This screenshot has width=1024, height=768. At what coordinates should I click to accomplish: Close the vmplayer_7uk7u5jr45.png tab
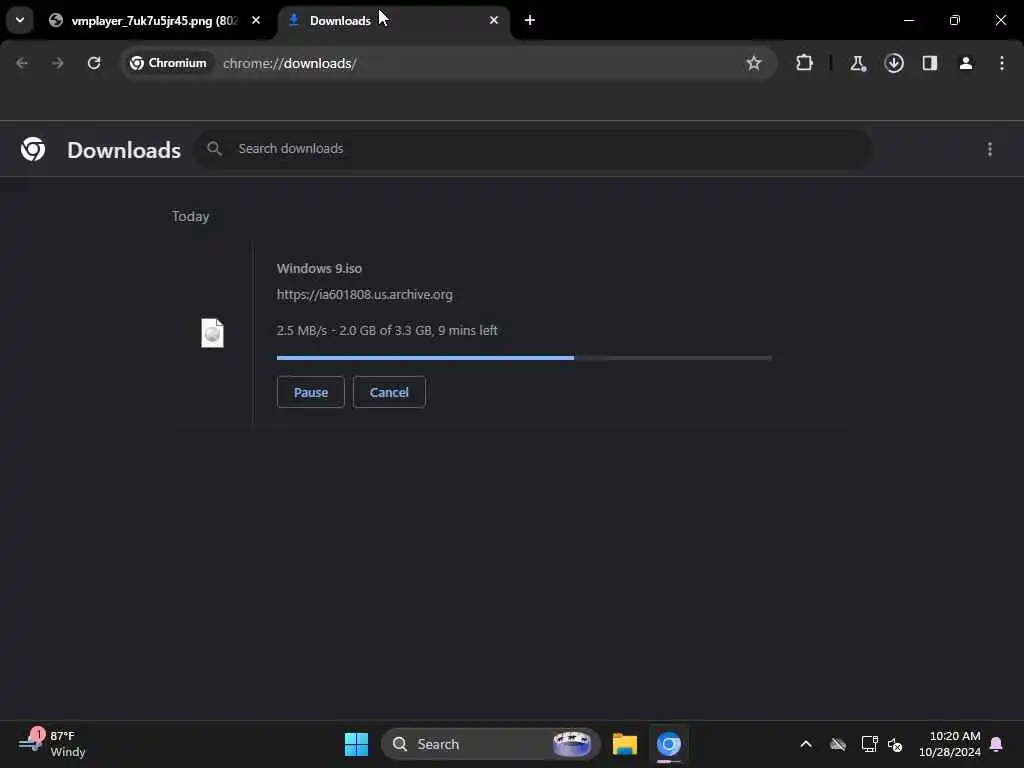click(256, 20)
